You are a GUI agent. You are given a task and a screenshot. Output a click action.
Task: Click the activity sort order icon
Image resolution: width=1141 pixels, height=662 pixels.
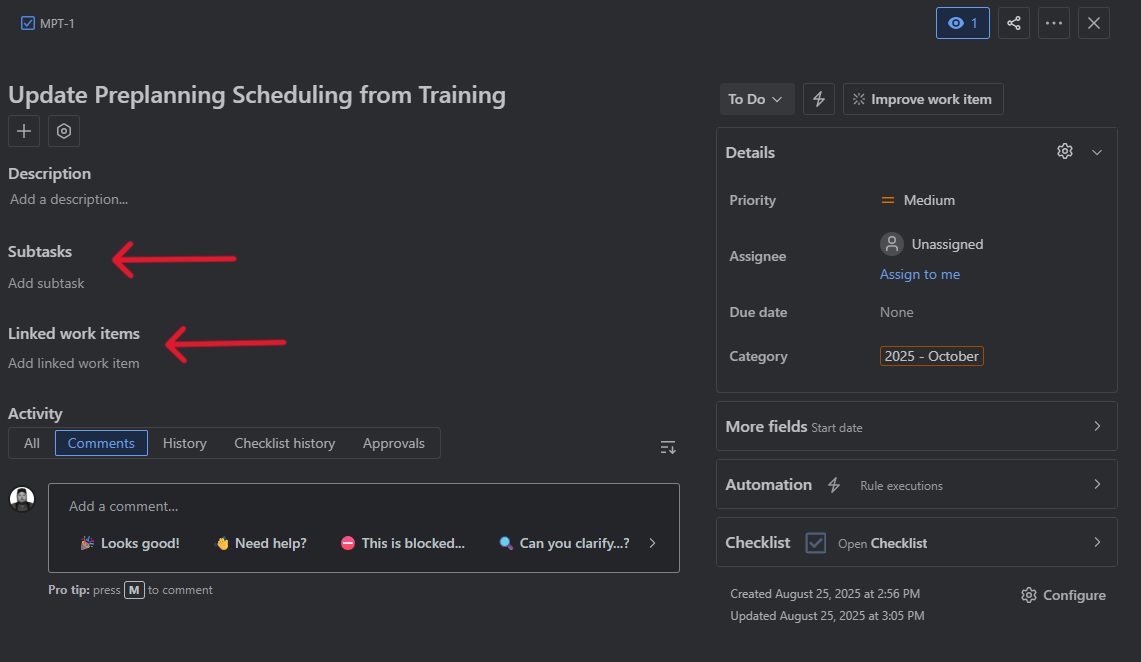tap(668, 447)
